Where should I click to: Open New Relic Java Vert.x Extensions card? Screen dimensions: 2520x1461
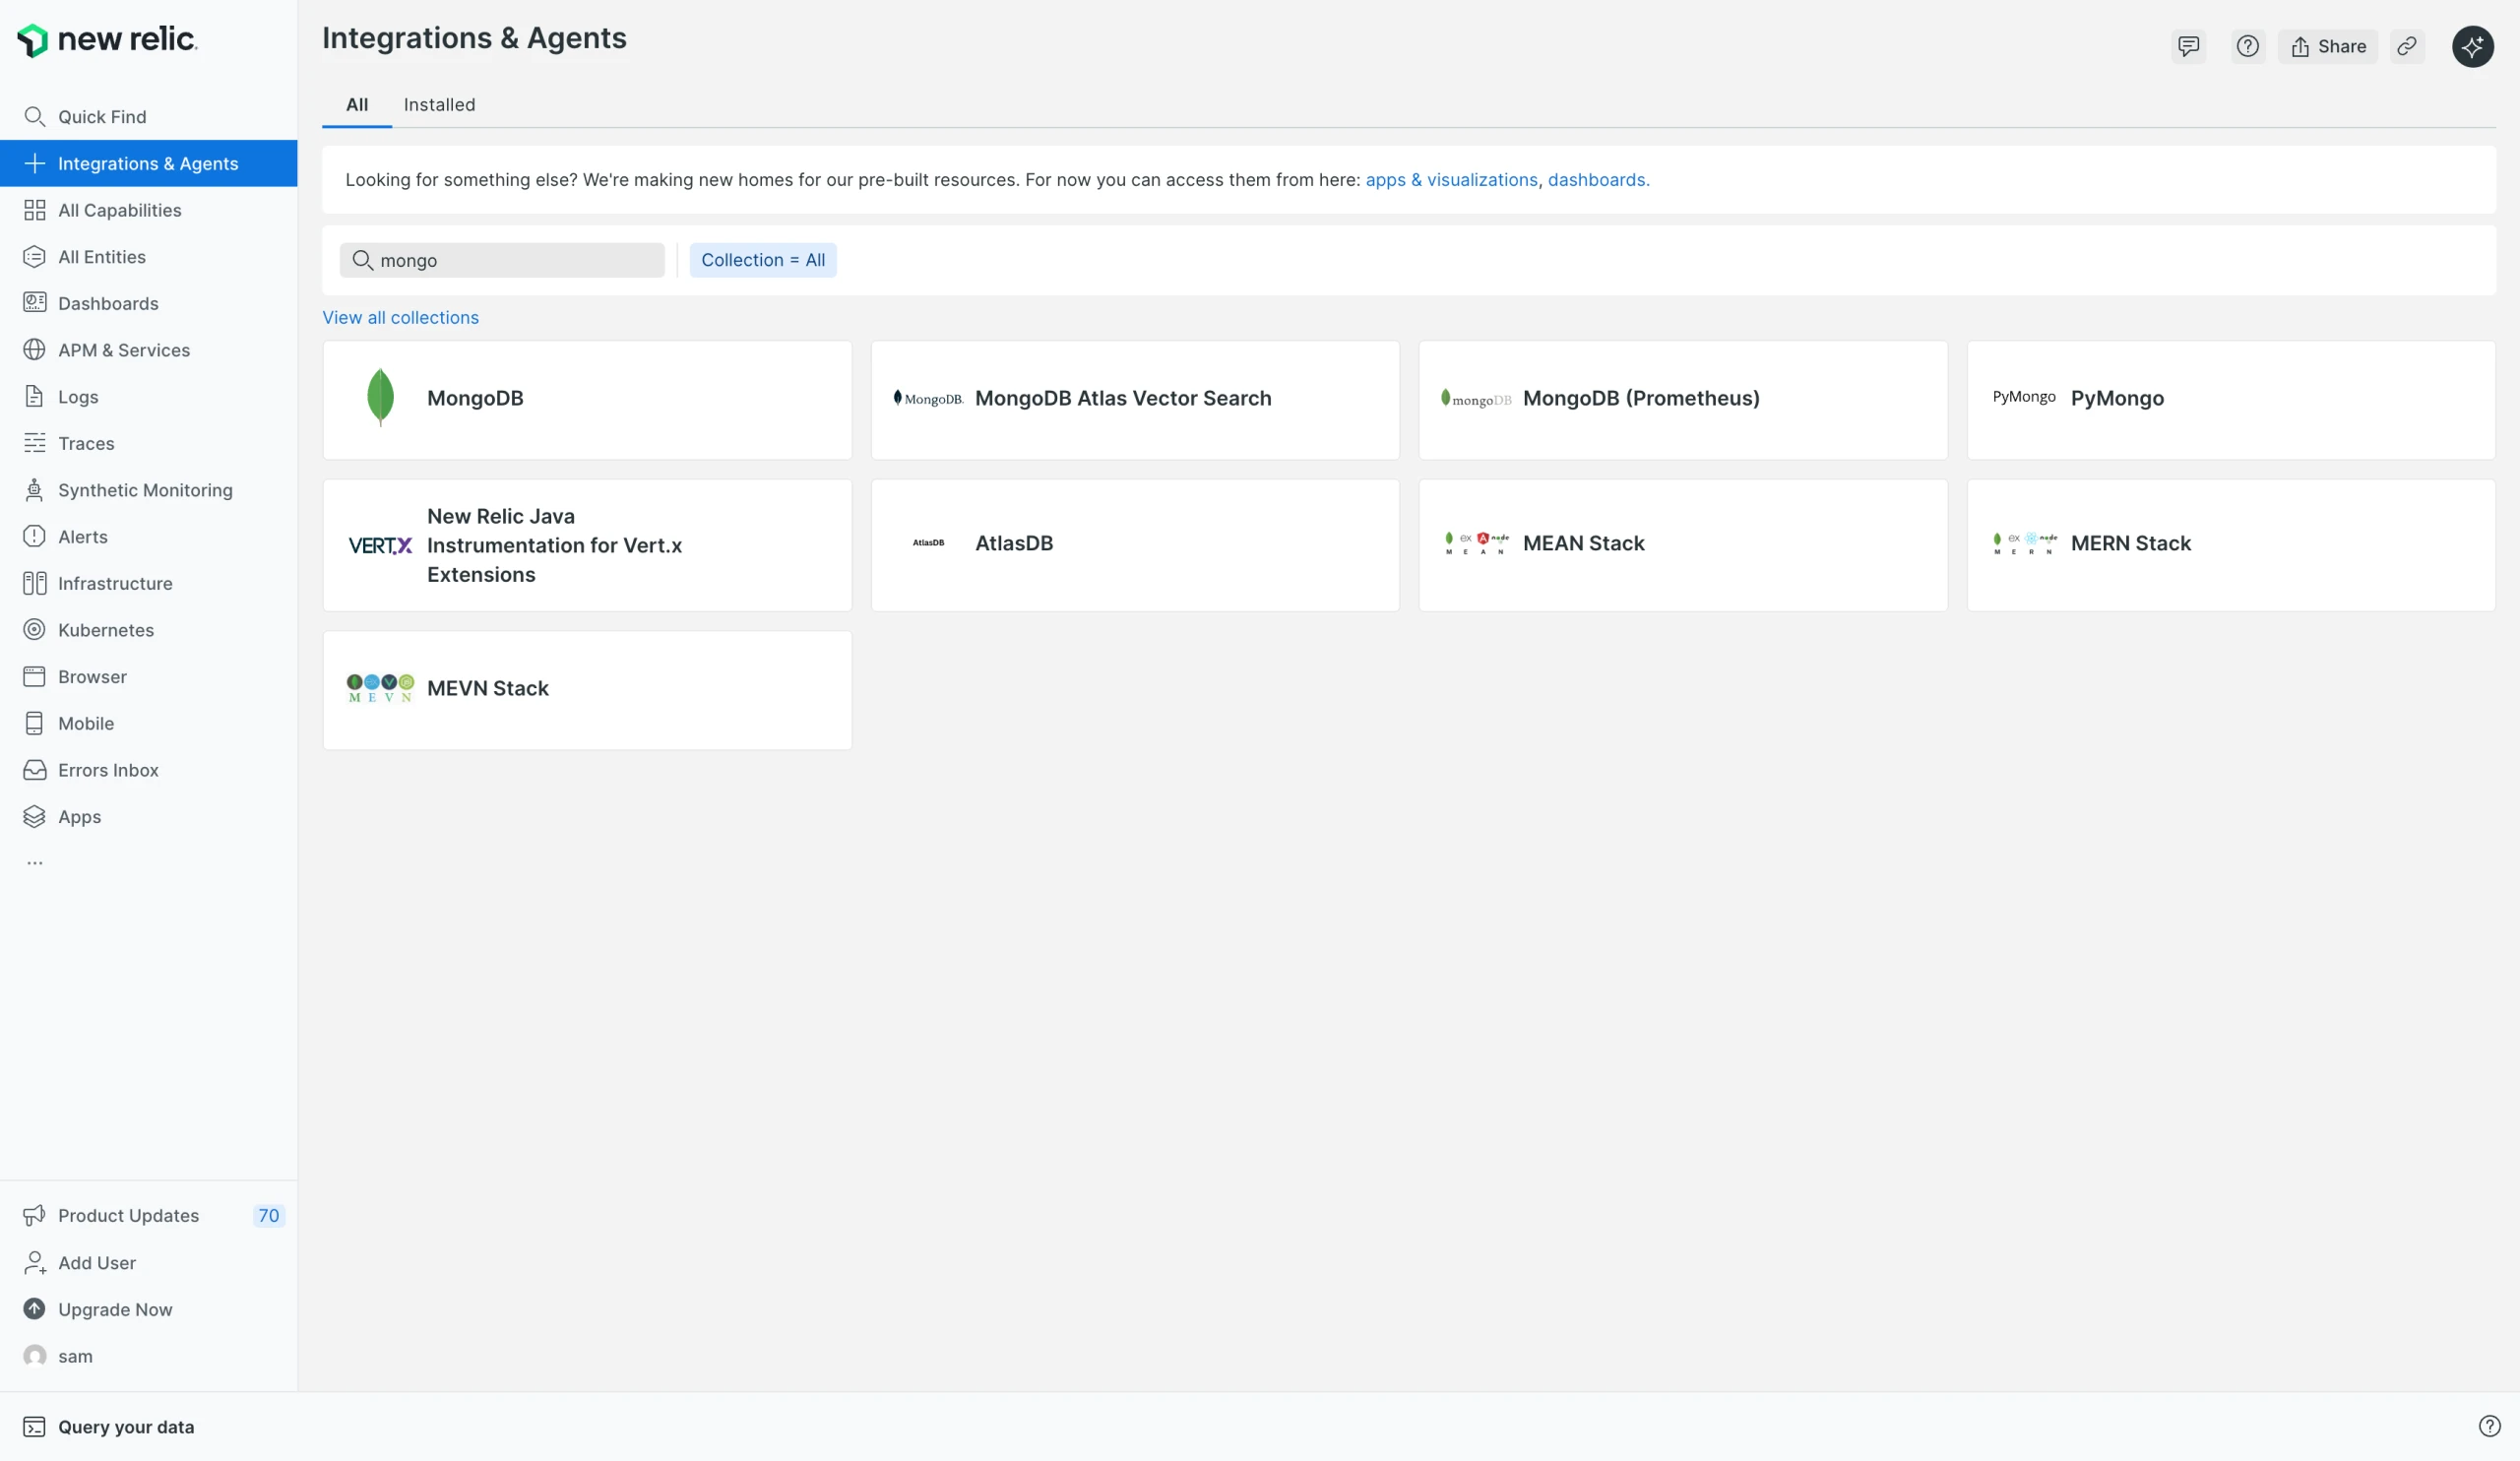click(587, 545)
